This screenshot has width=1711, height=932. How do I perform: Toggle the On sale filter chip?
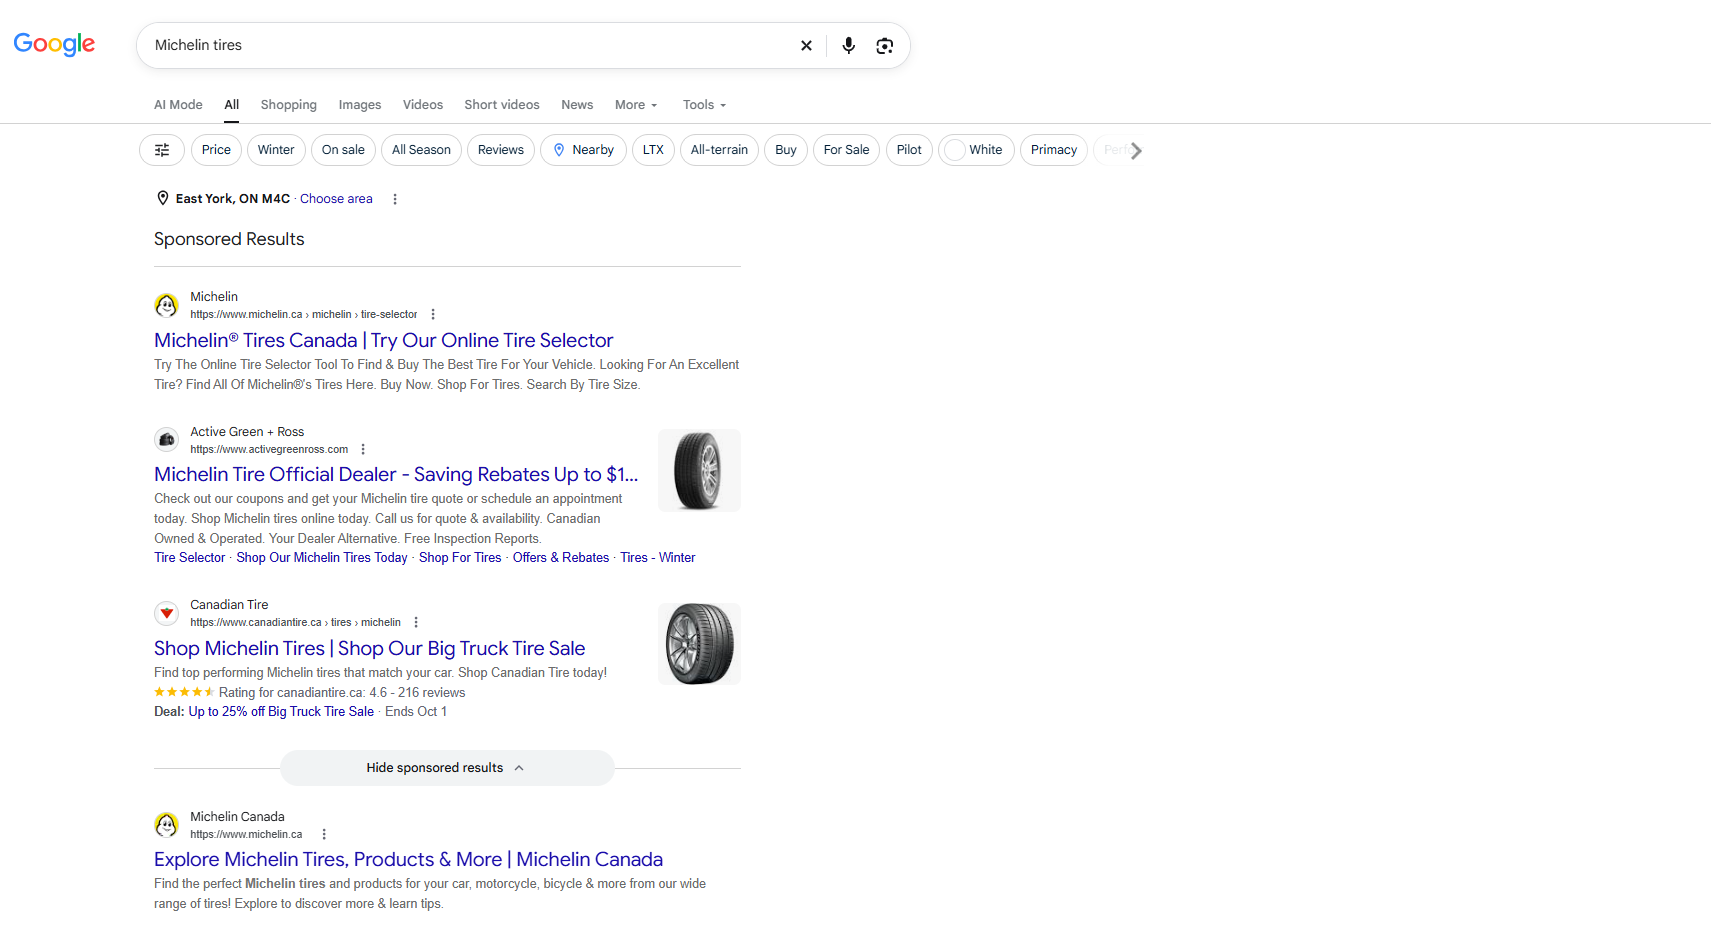point(343,150)
